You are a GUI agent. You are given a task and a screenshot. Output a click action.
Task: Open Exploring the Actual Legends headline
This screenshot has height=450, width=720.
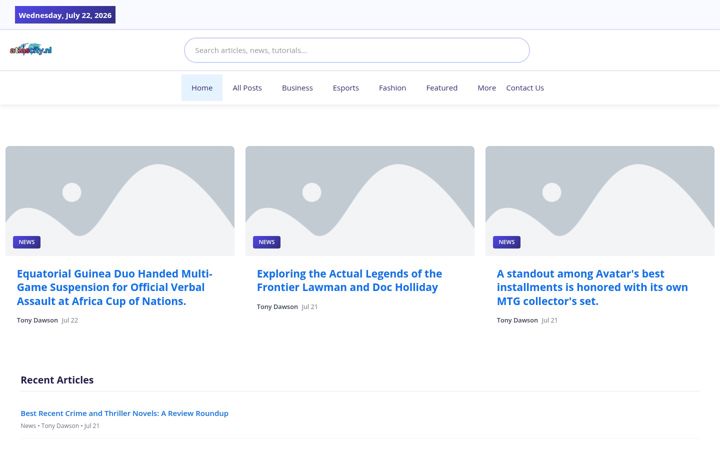point(349,281)
